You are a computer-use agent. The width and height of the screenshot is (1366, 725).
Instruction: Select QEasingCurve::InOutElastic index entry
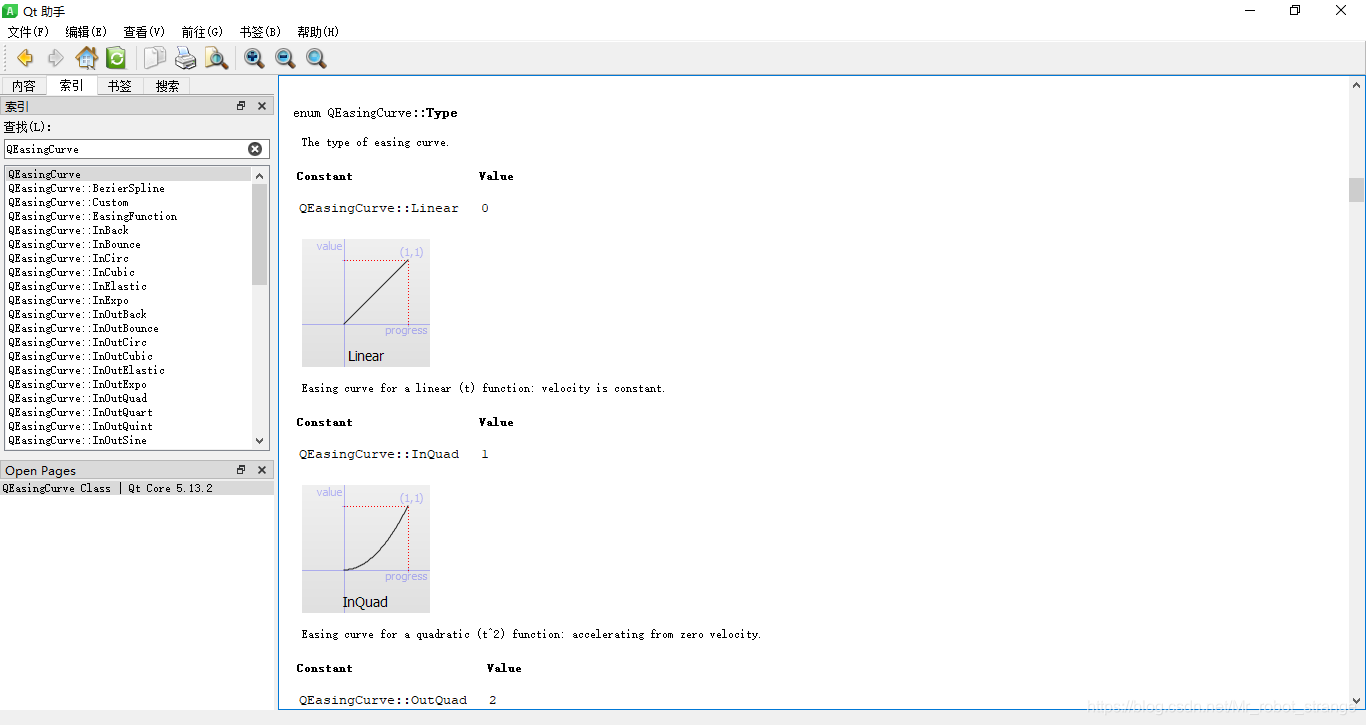click(129, 370)
